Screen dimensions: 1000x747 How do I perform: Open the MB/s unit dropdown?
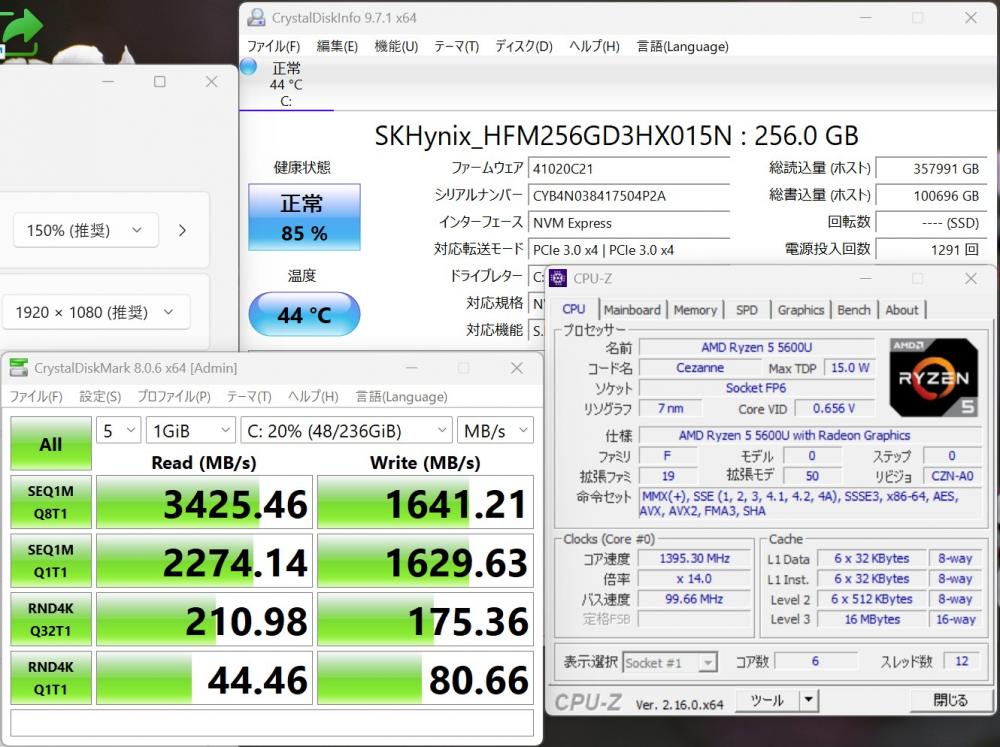(494, 430)
